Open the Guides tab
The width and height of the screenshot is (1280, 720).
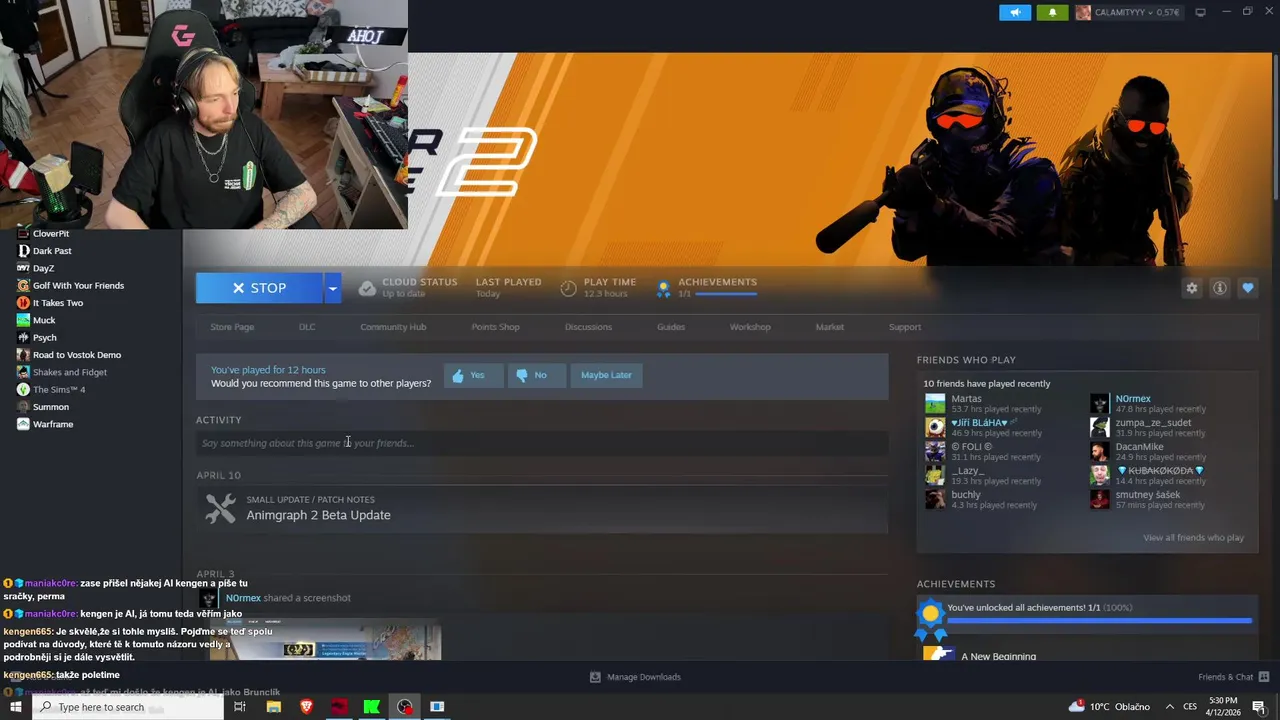(671, 327)
